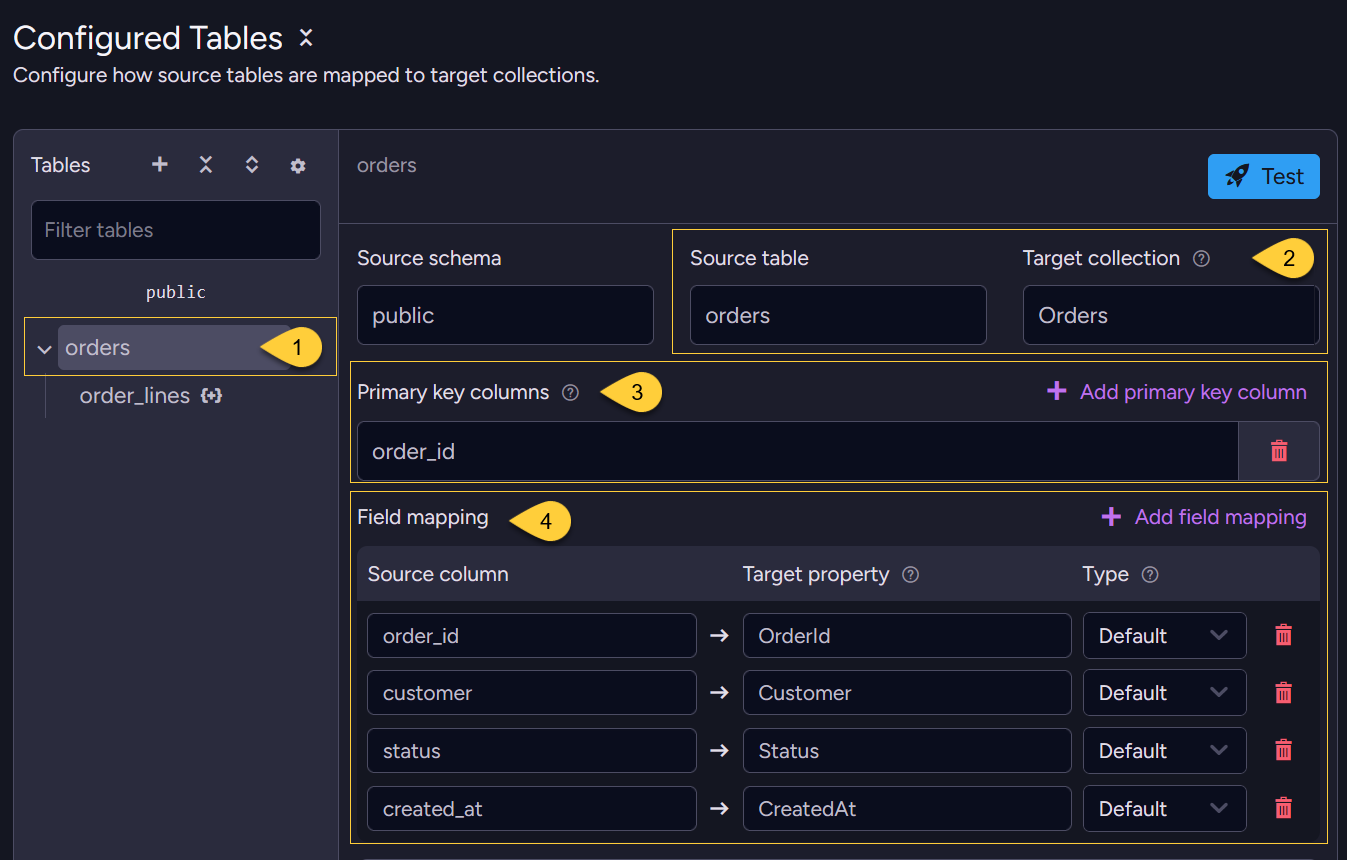The width and height of the screenshot is (1347, 860).
Task: Click the CreatedAt target property input
Action: [x=907, y=809]
